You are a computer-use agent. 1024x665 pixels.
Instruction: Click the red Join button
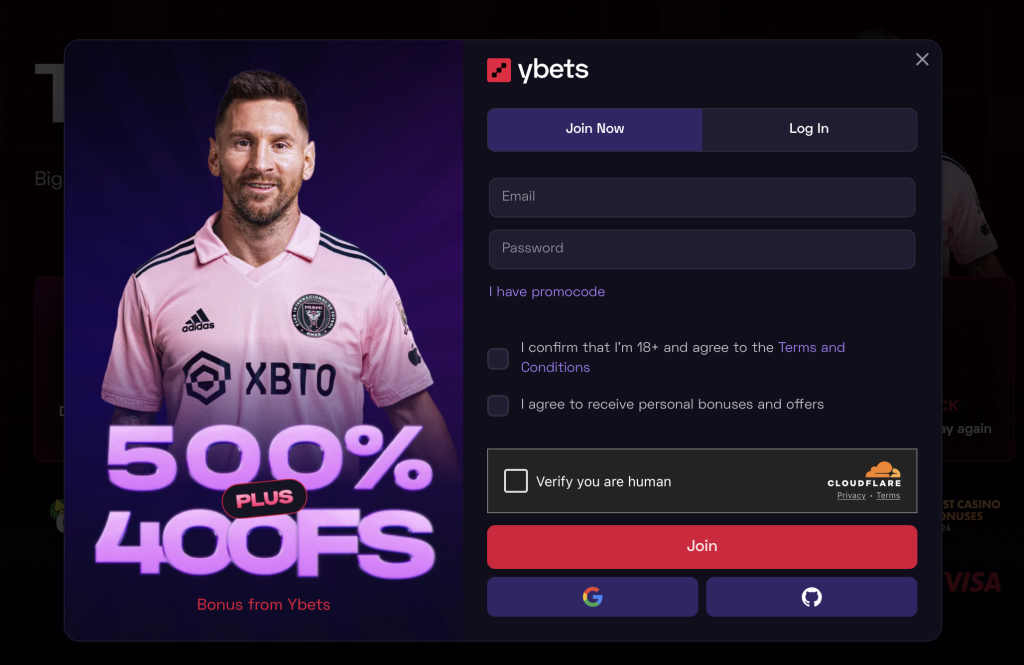coord(702,546)
